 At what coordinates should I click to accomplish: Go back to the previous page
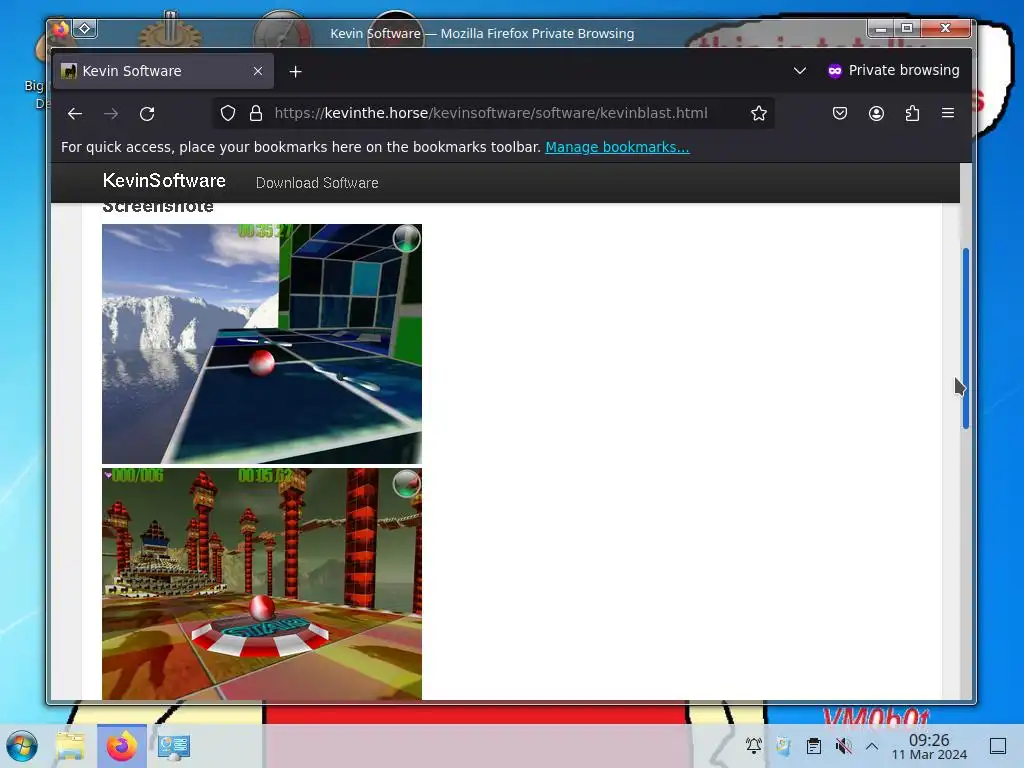75,114
